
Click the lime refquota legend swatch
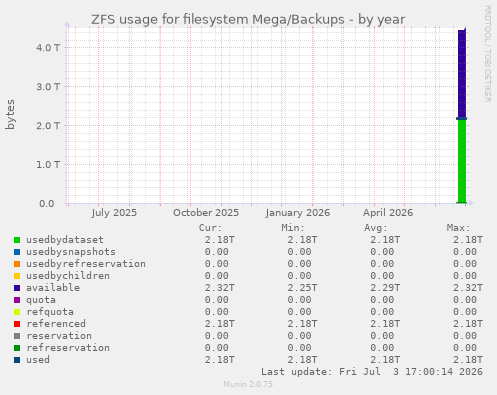pos(17,312)
